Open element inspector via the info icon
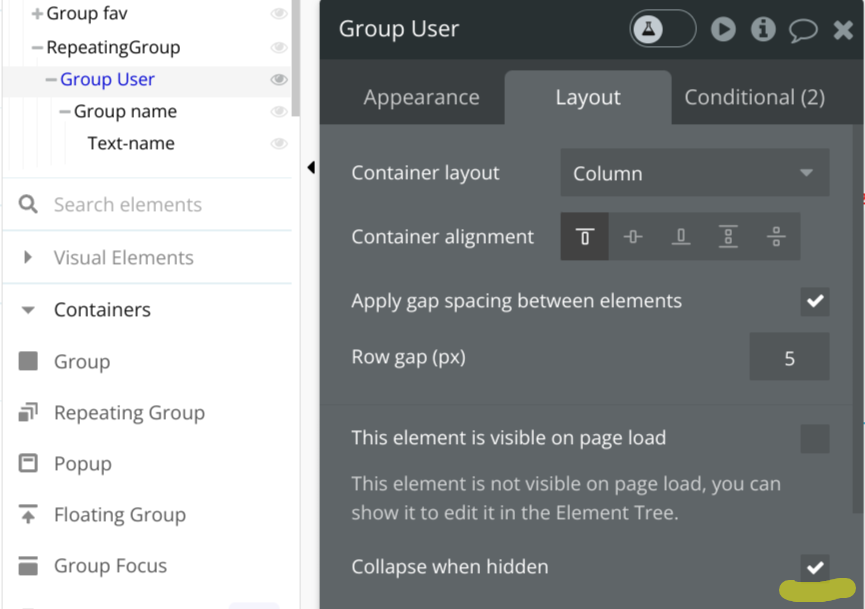The image size is (865, 609). click(763, 28)
